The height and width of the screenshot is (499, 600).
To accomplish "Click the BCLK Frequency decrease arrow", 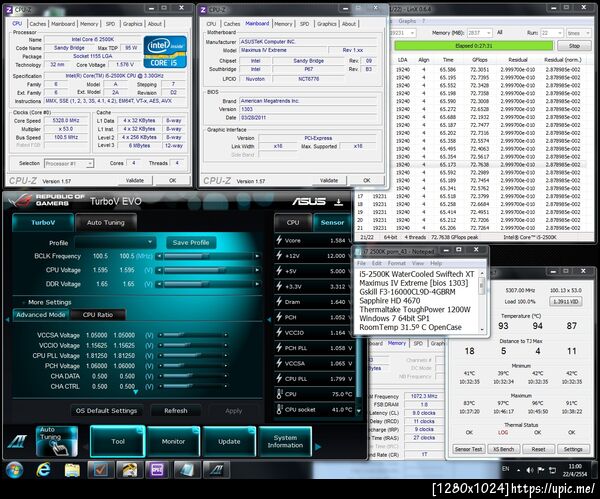I will point(159,256).
